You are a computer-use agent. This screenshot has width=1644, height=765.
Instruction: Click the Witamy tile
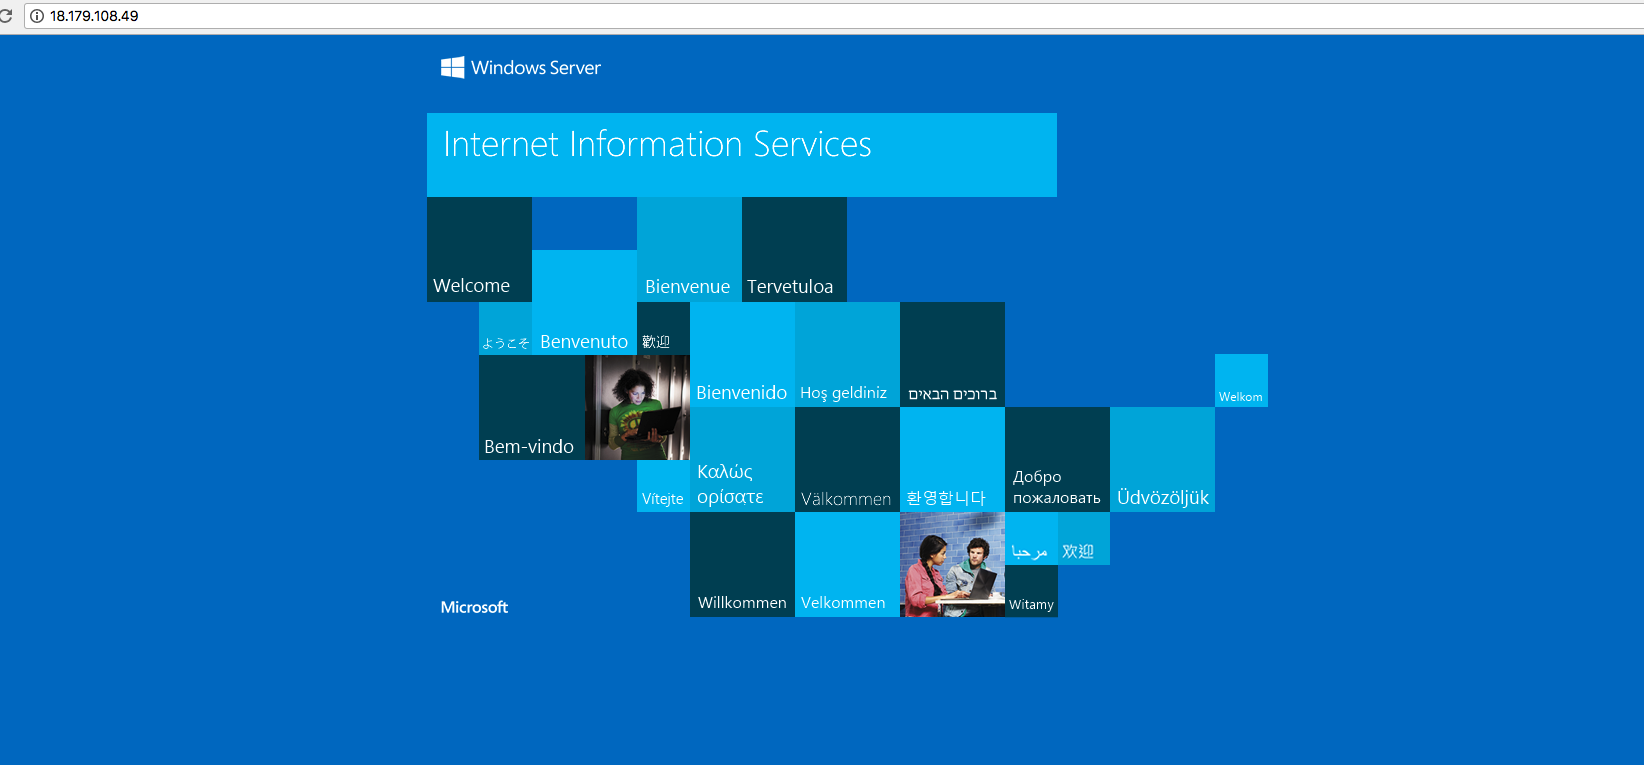1031,591
